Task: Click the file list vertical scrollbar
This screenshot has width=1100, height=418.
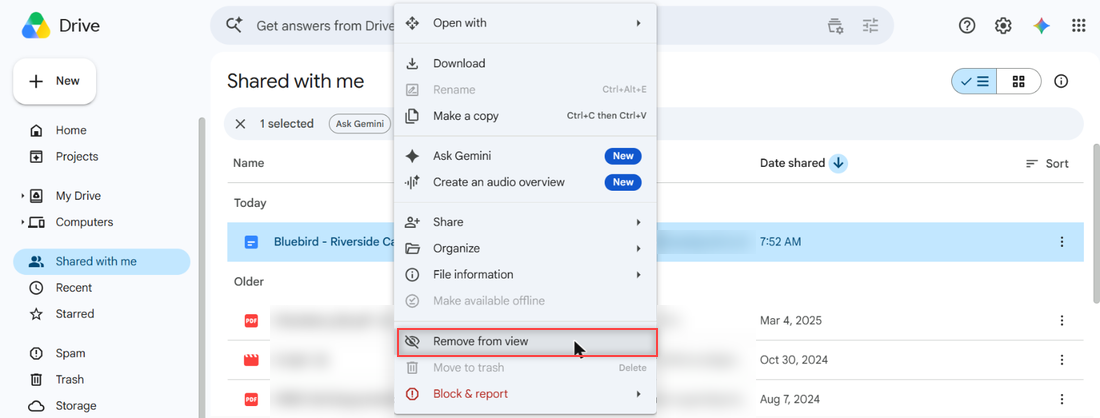Action: [1096, 223]
